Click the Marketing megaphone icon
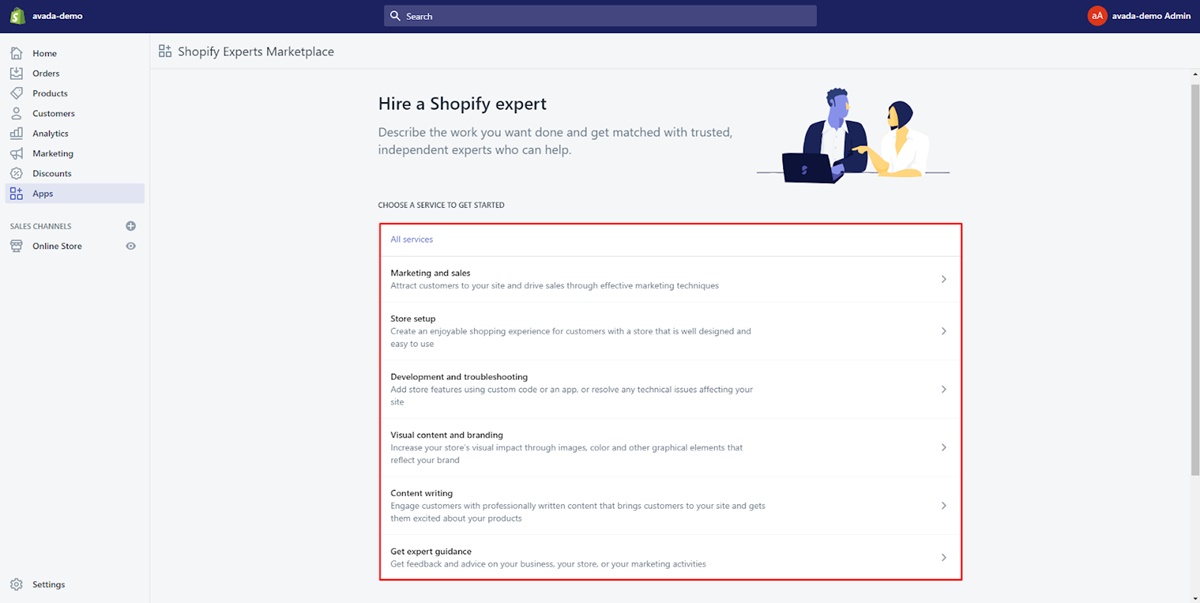This screenshot has width=1200, height=603. [x=16, y=153]
